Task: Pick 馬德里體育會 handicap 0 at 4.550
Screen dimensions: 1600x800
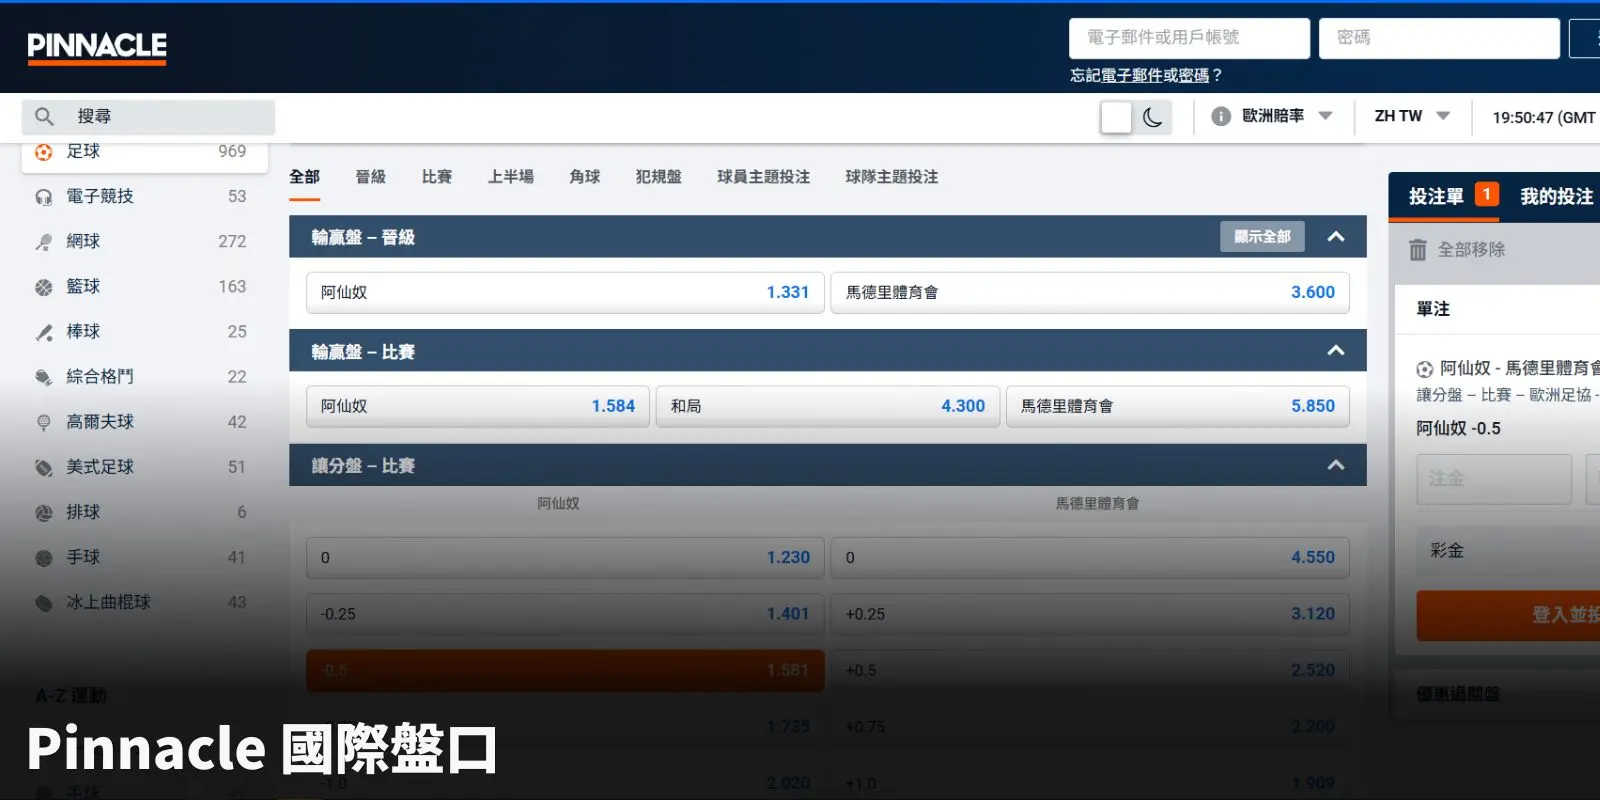Action: click(x=1090, y=557)
